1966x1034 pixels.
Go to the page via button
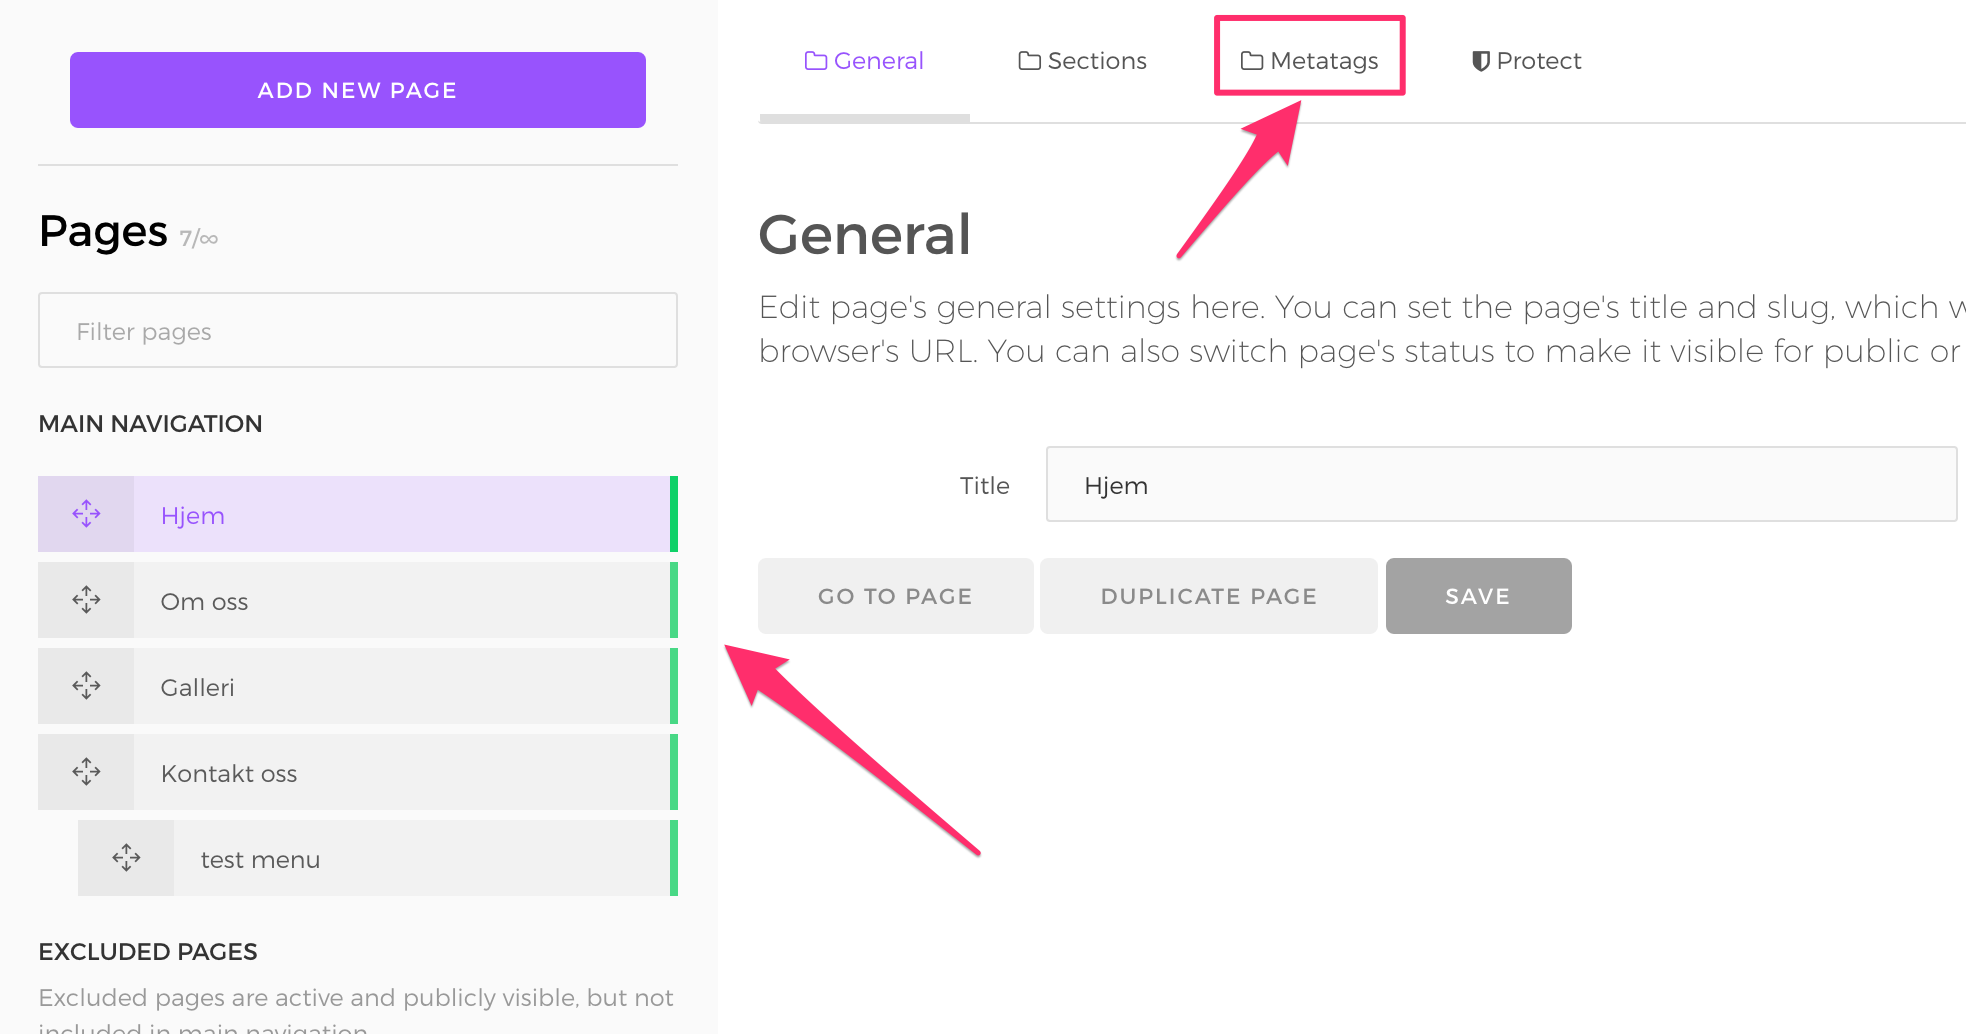[895, 596]
